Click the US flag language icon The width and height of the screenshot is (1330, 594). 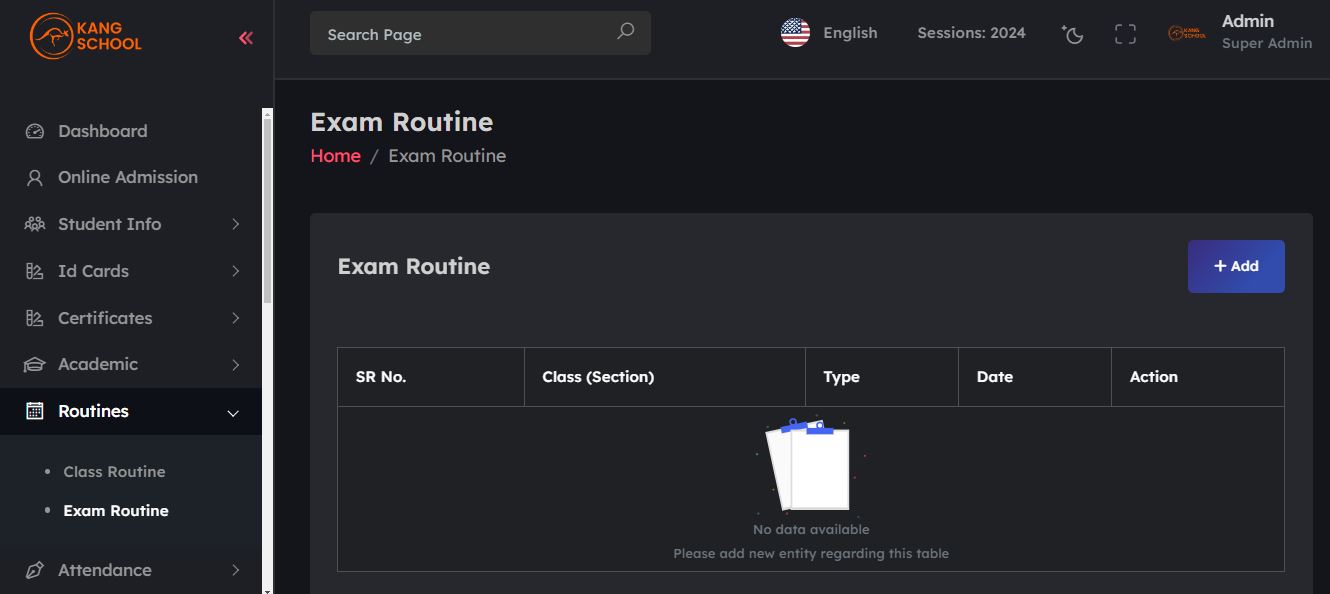click(x=795, y=33)
